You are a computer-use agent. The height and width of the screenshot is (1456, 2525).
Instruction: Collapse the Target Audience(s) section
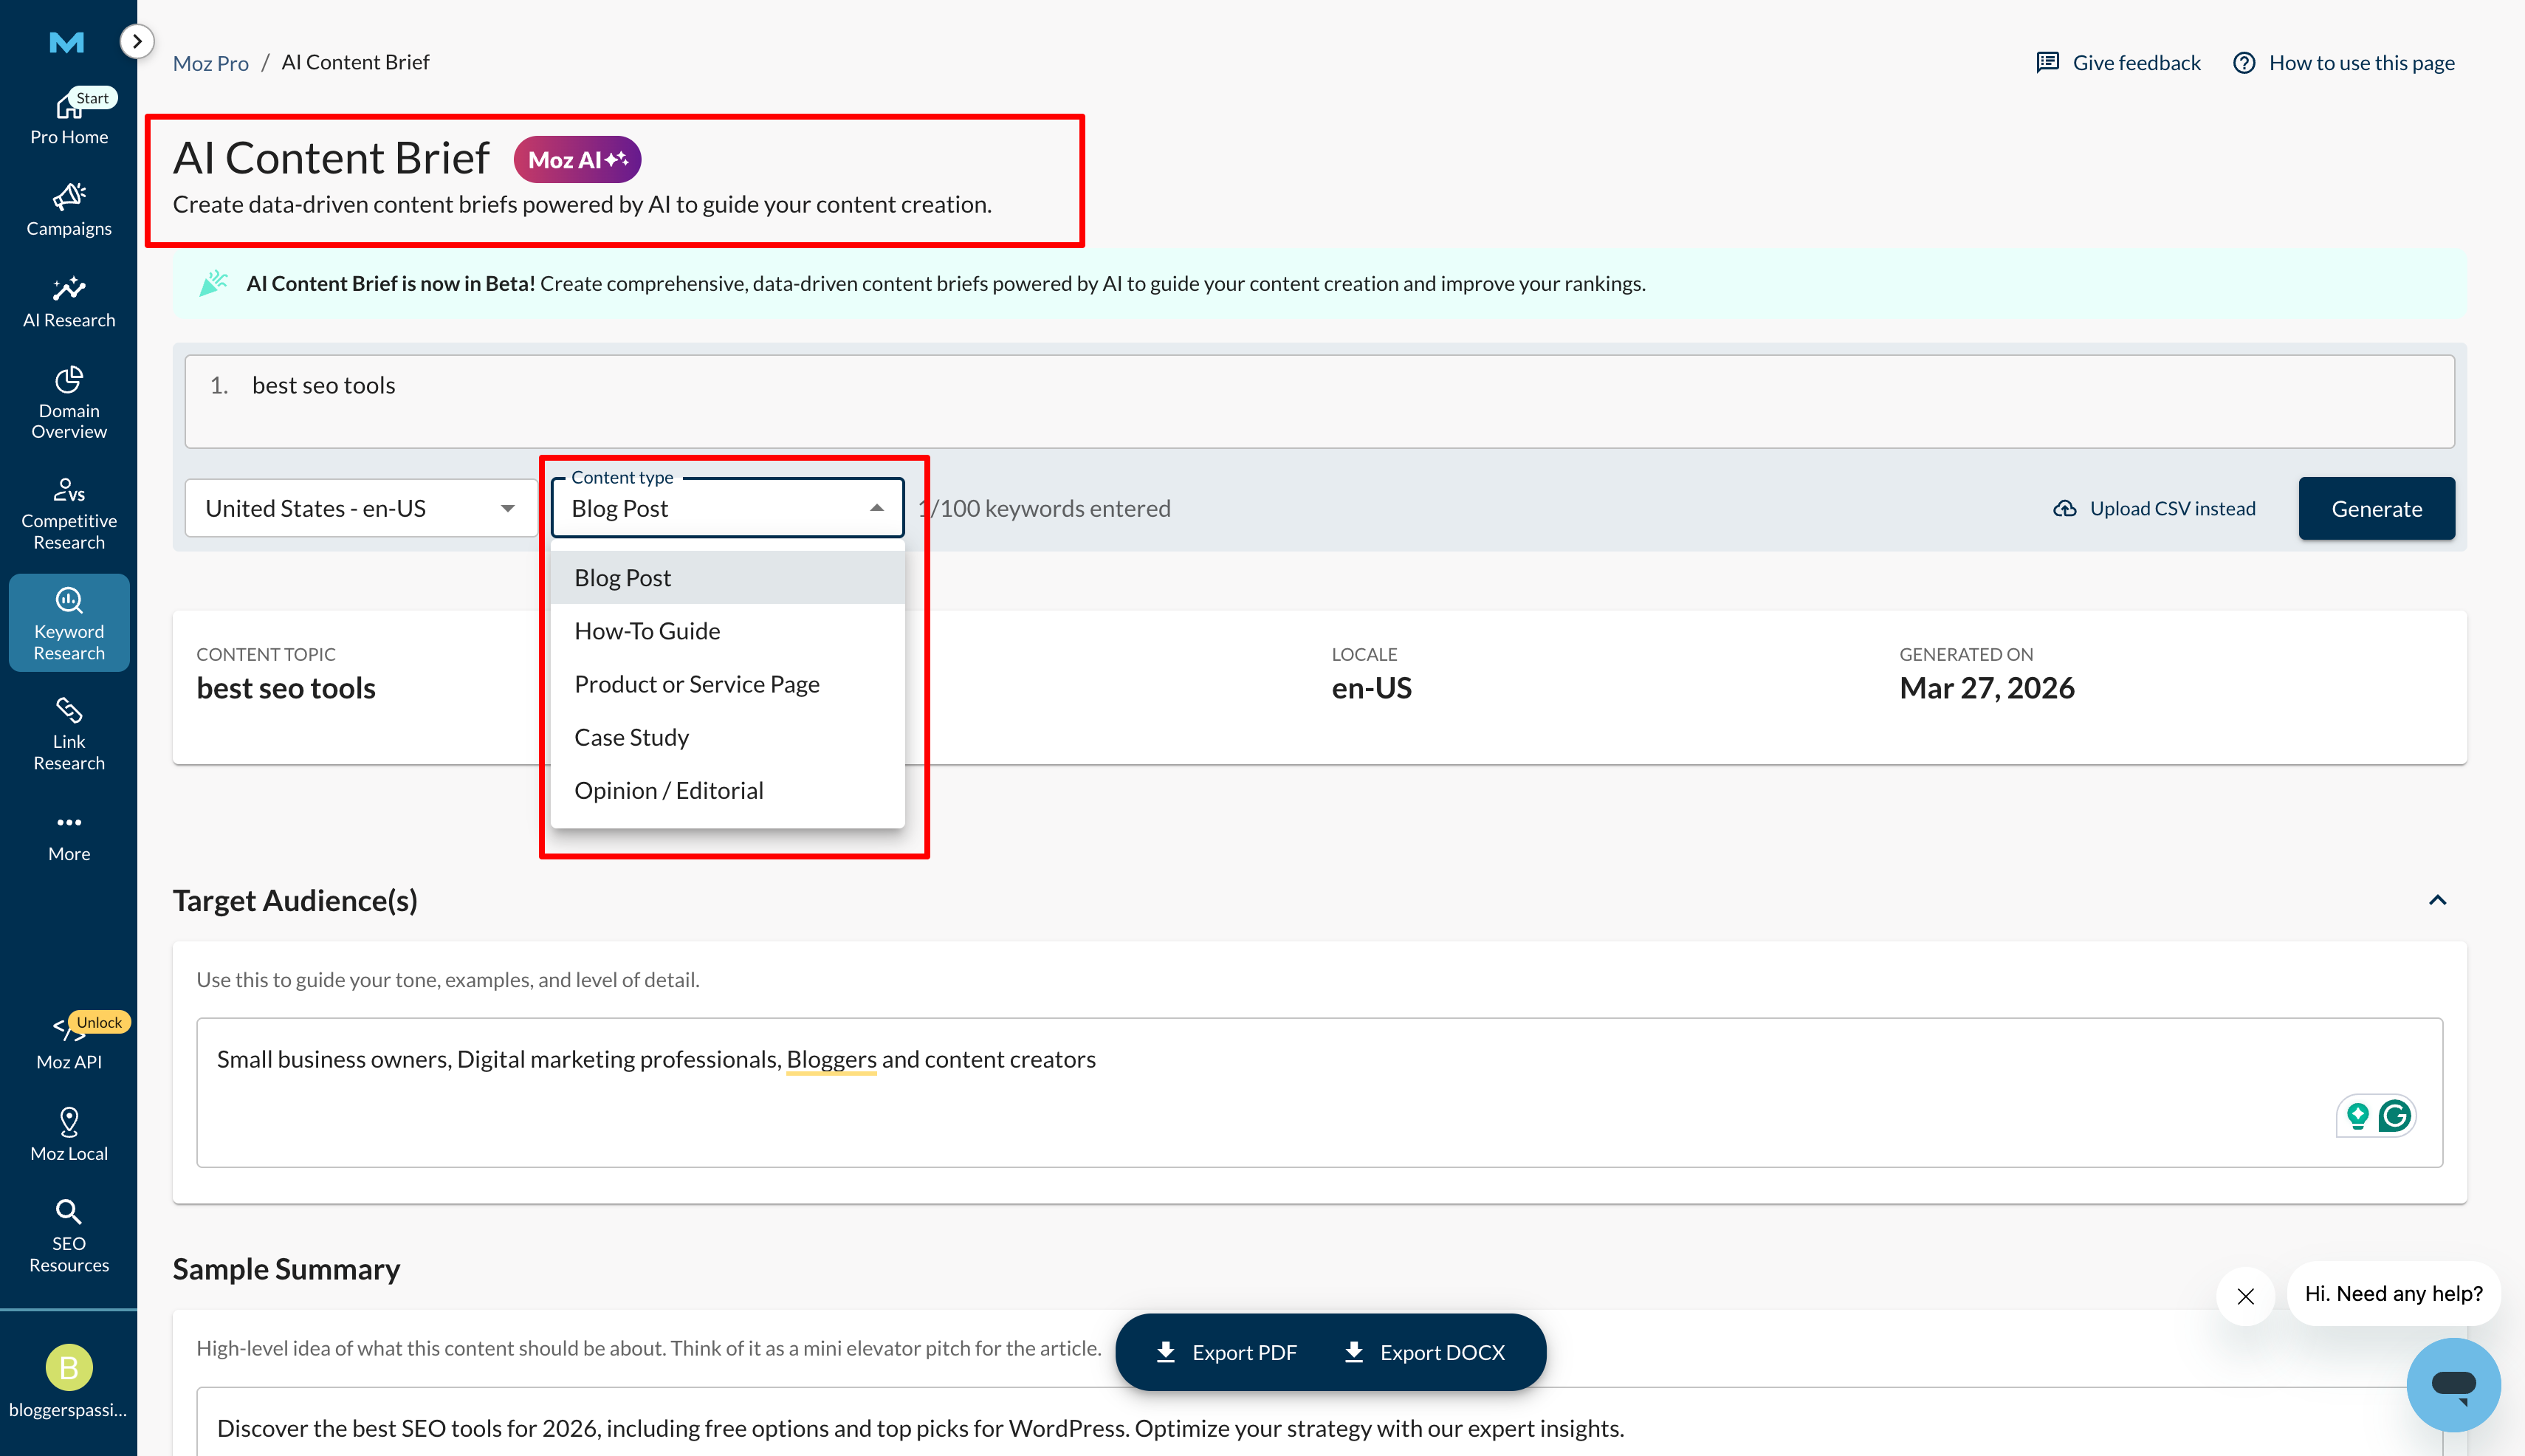click(x=2437, y=900)
